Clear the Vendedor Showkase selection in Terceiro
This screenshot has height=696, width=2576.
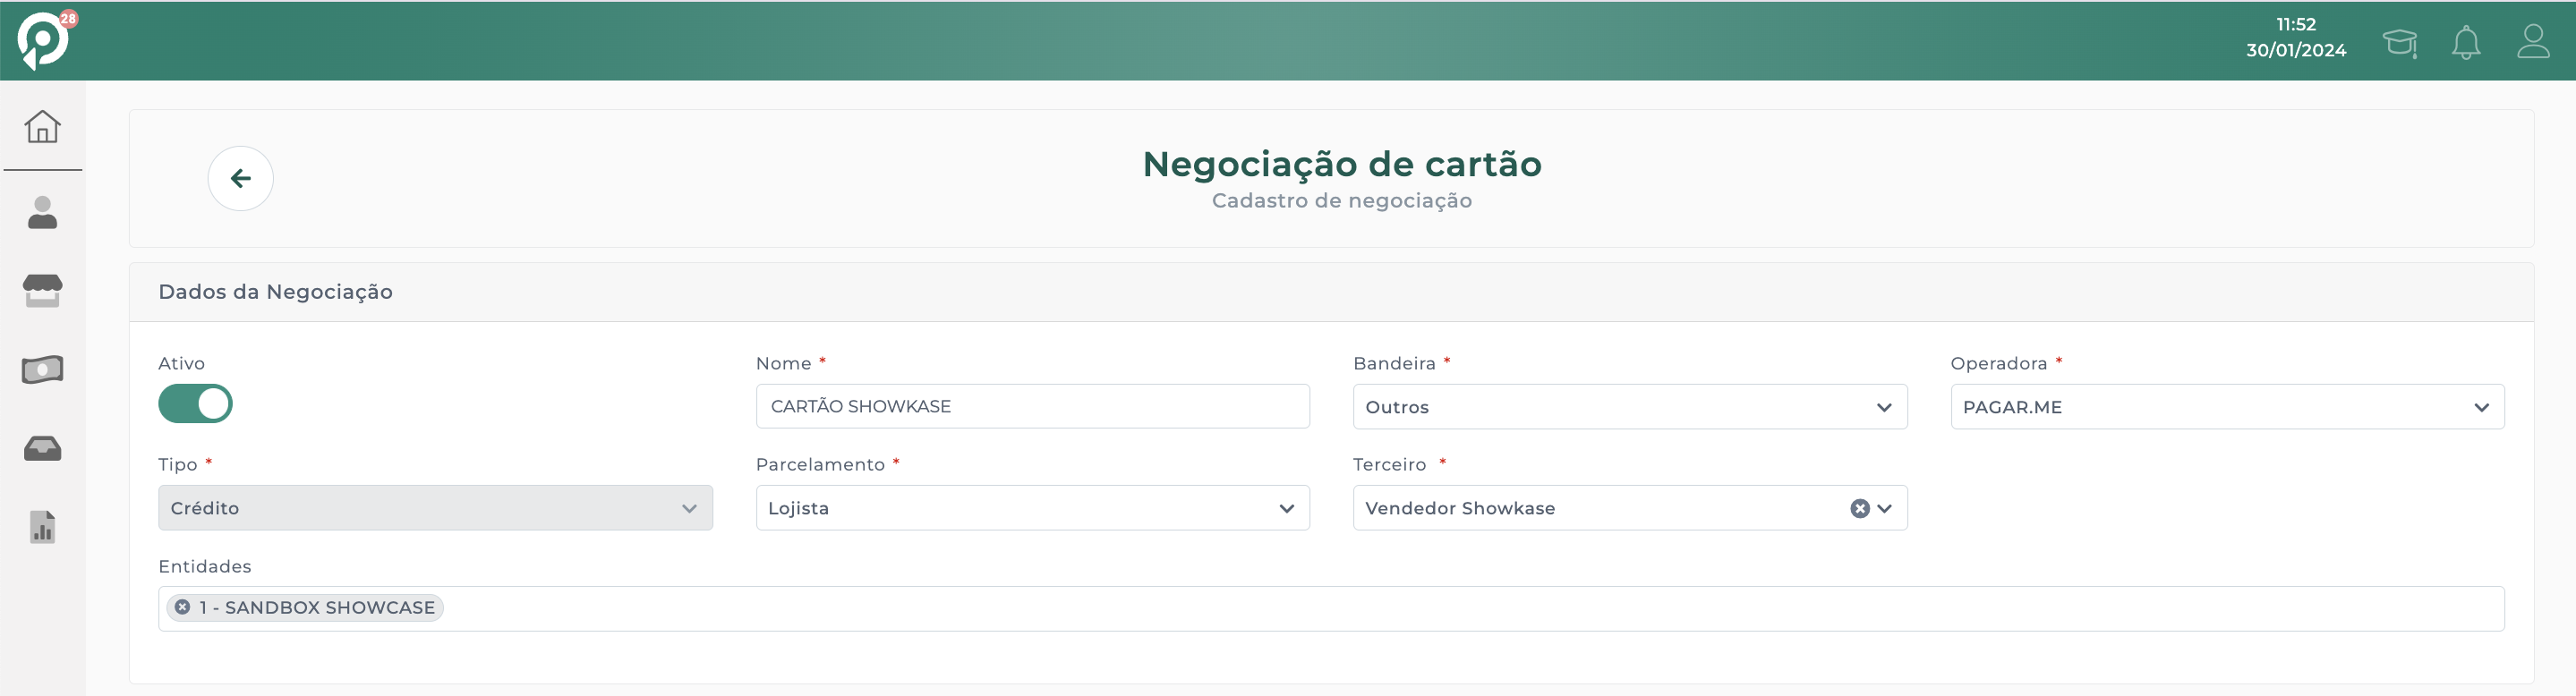click(x=1859, y=508)
